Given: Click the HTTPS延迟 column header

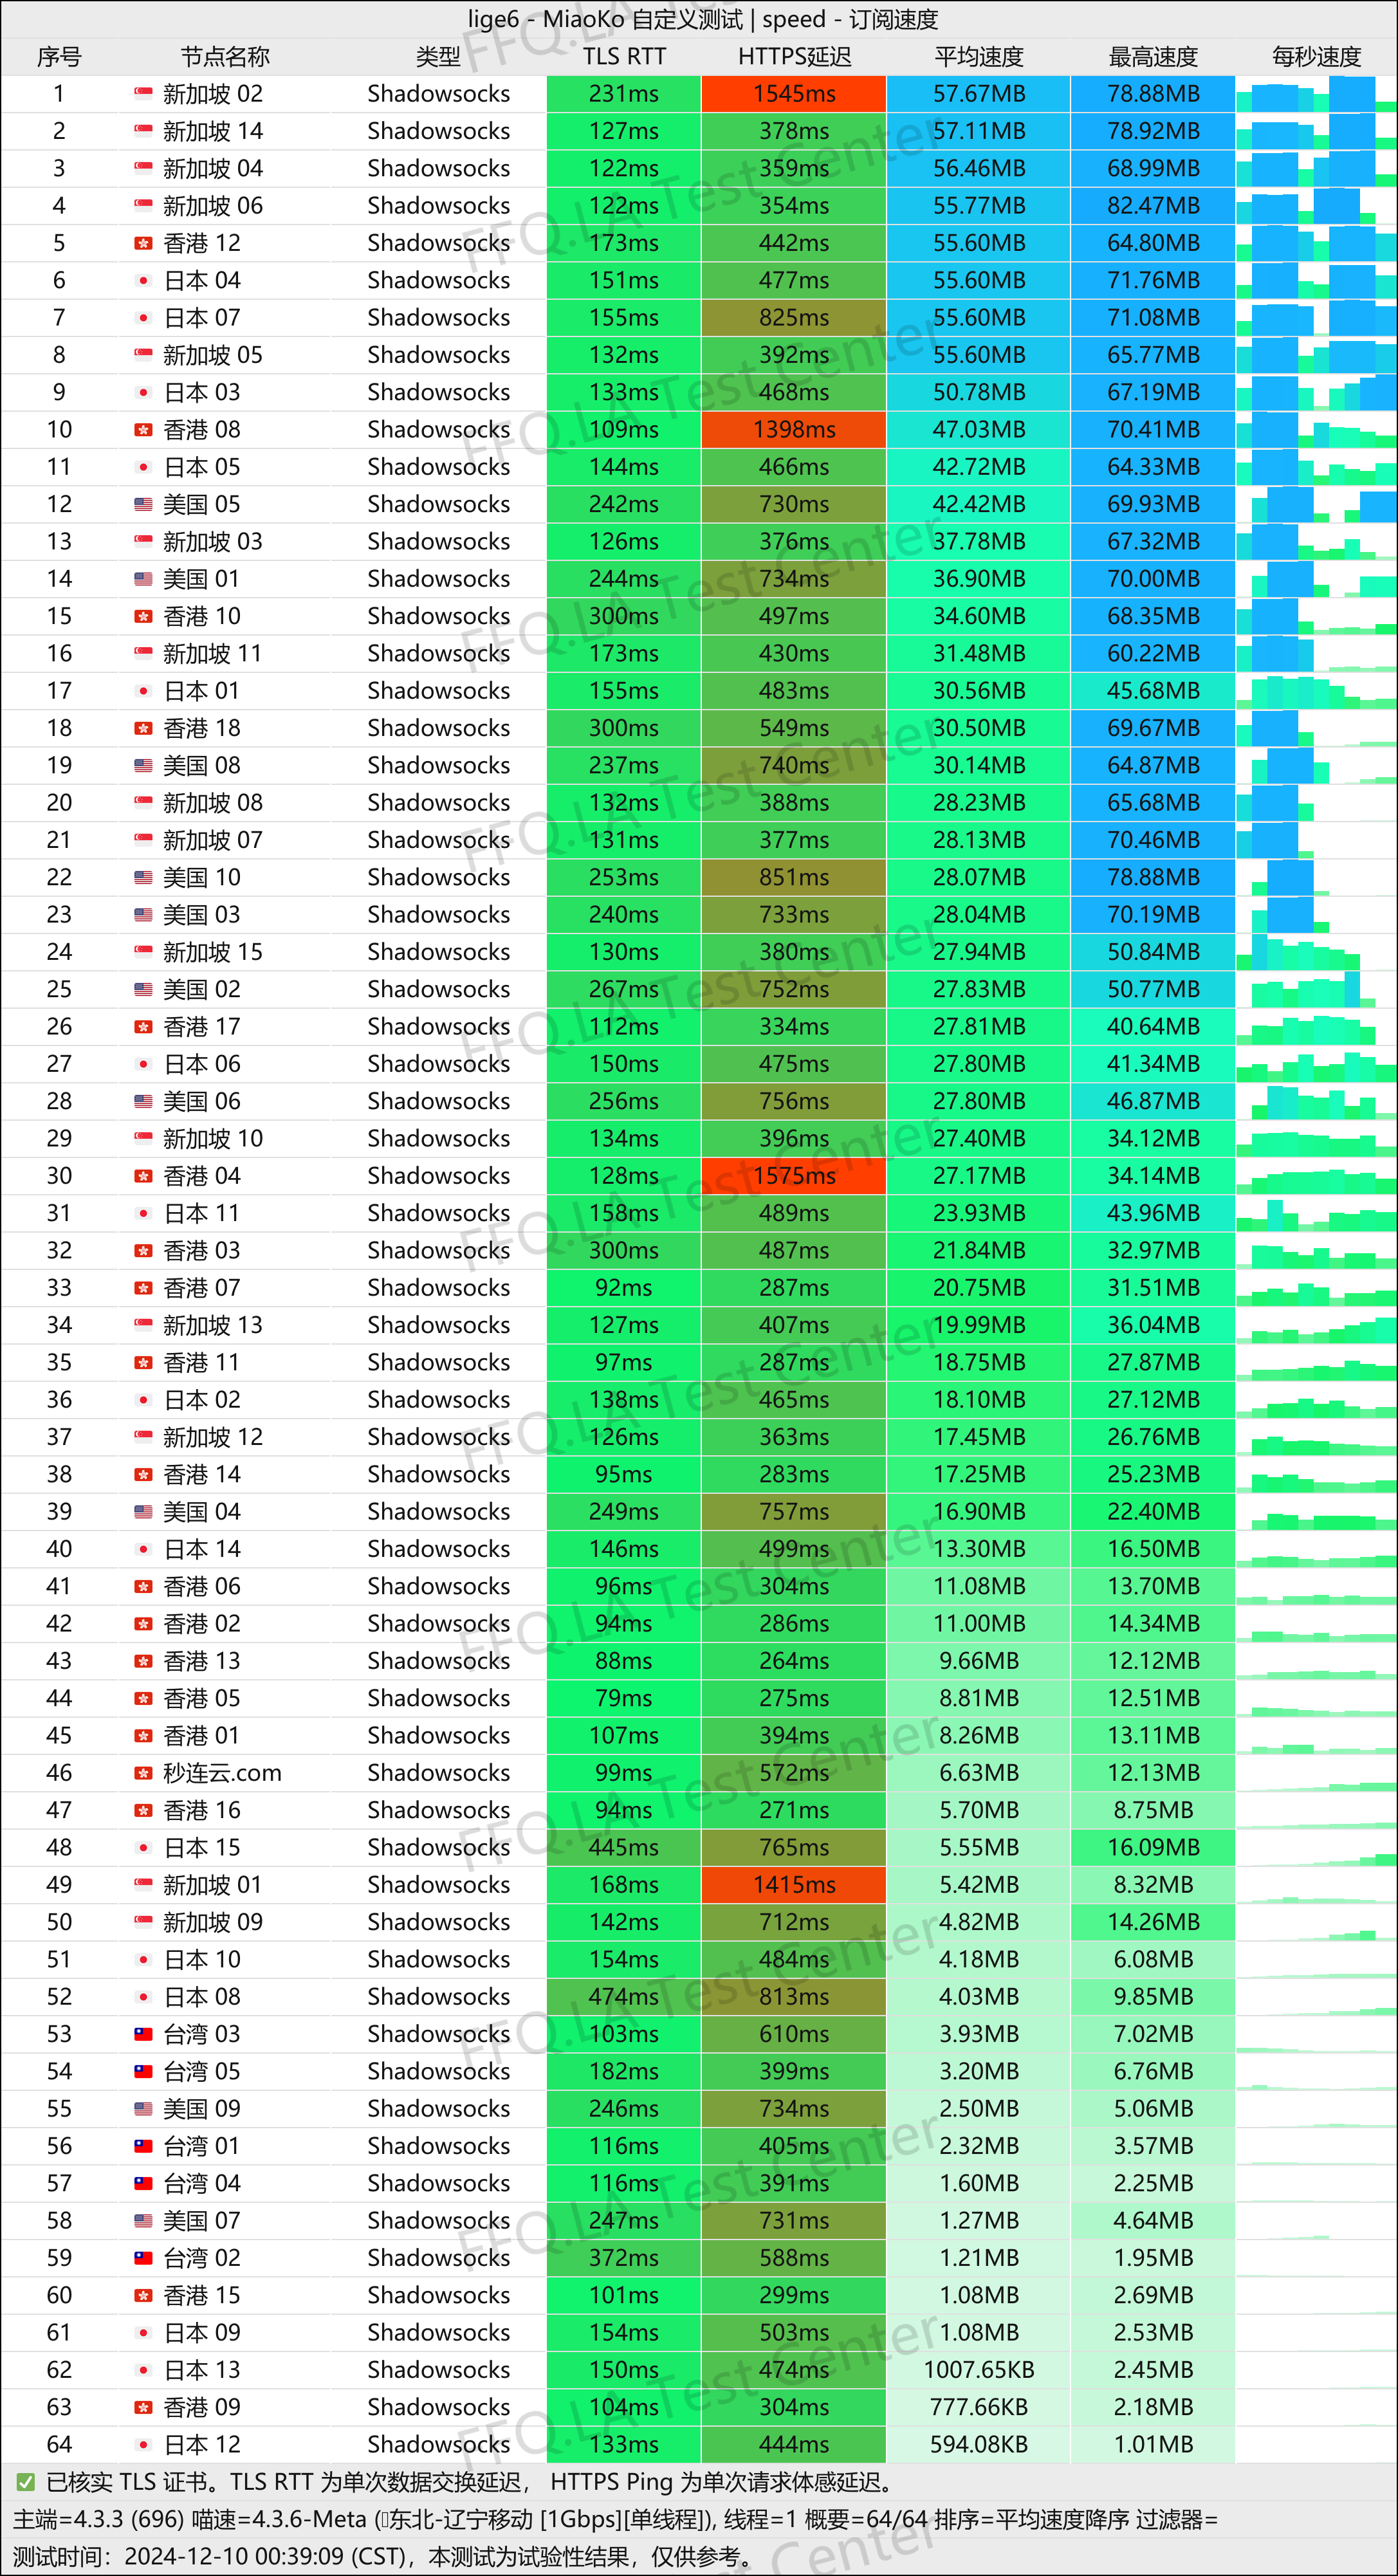Looking at the screenshot, I should tap(794, 57).
